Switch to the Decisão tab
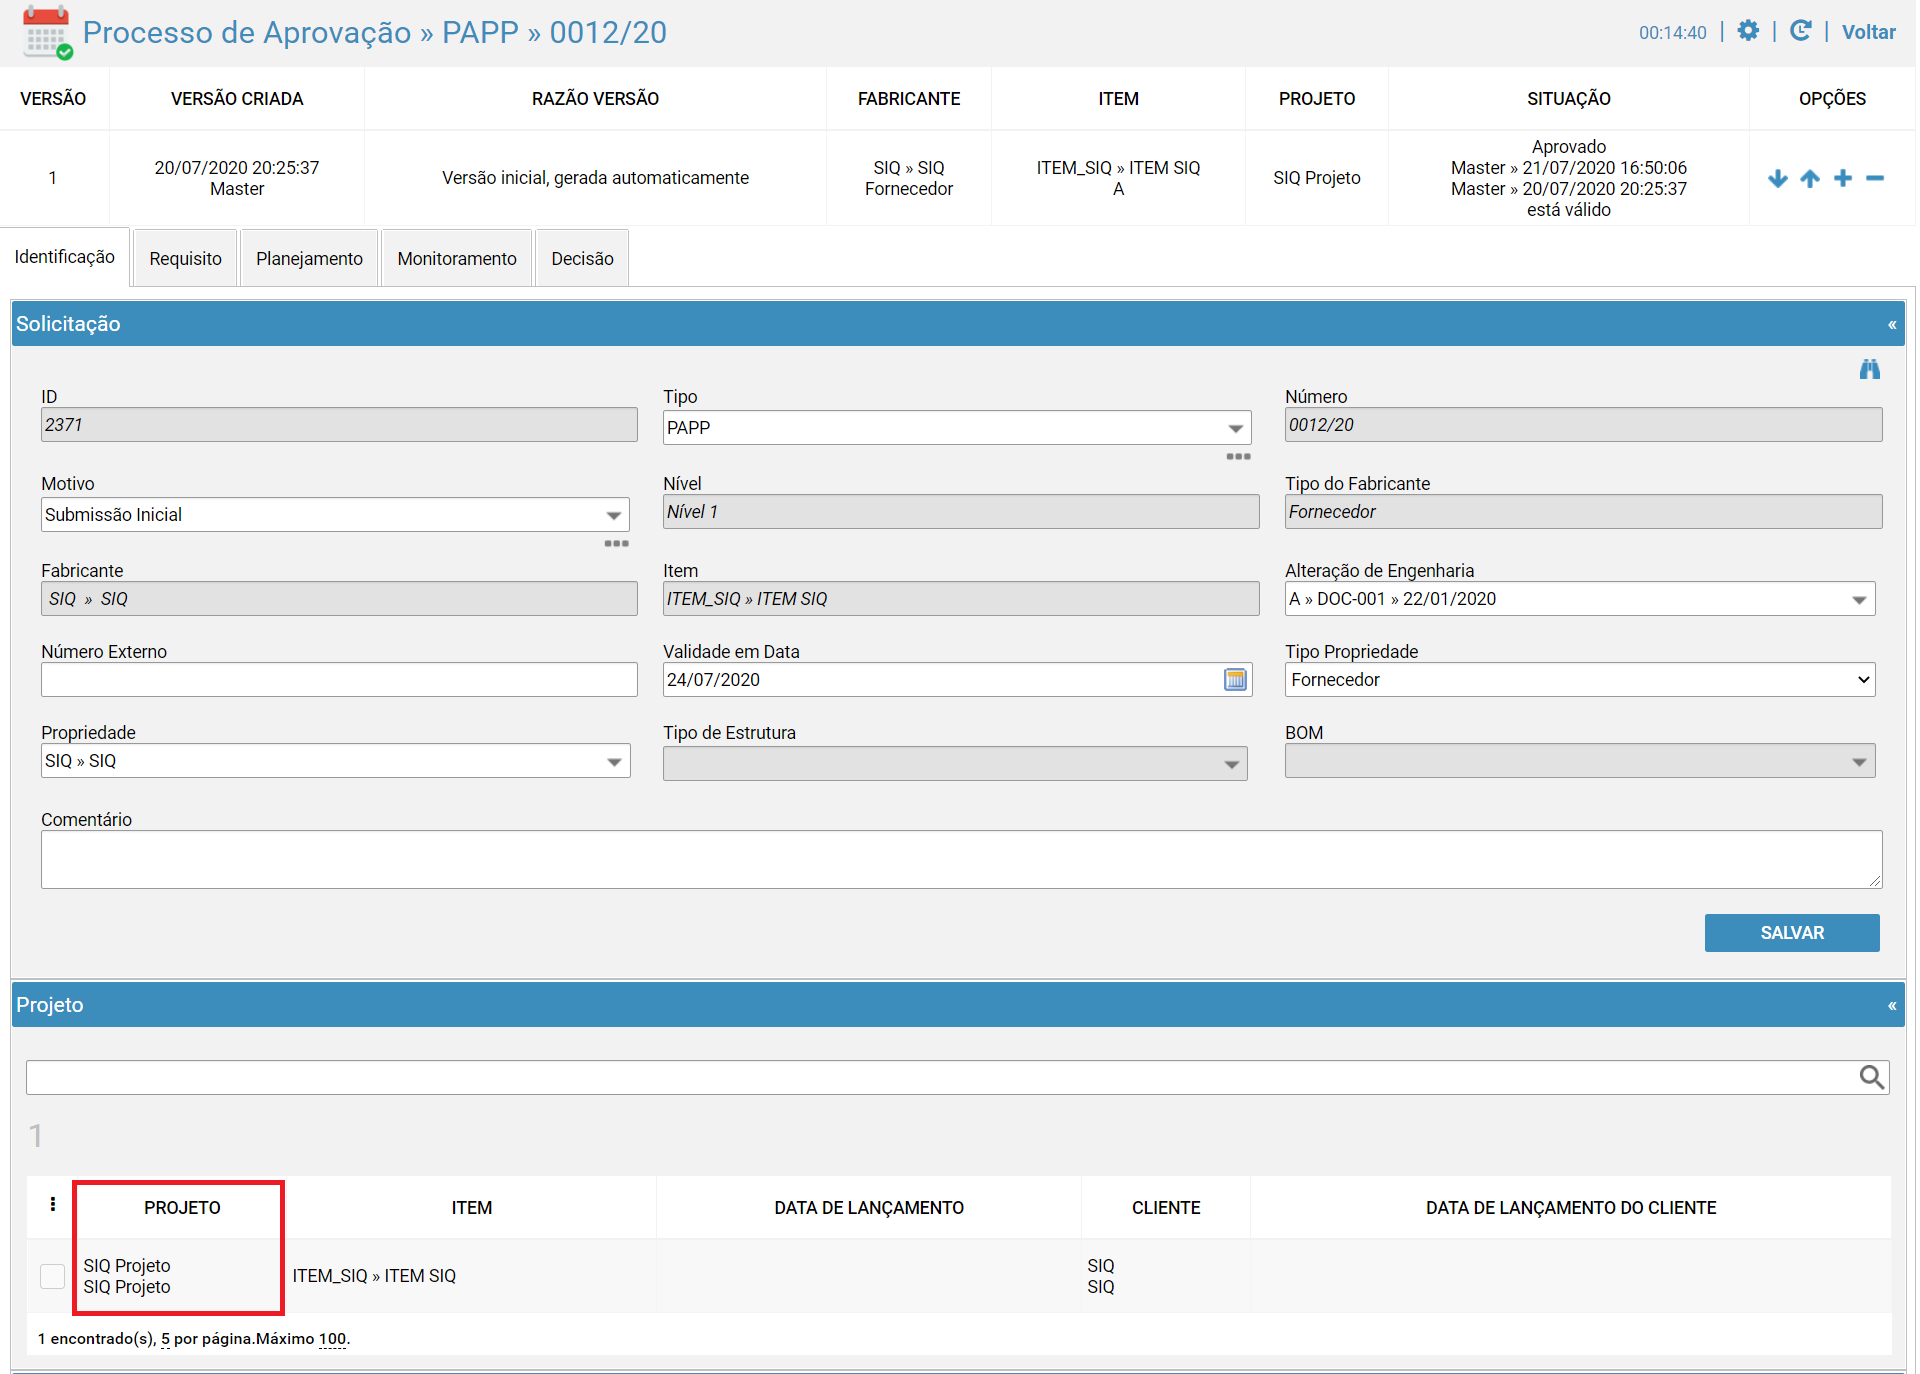 (582, 259)
